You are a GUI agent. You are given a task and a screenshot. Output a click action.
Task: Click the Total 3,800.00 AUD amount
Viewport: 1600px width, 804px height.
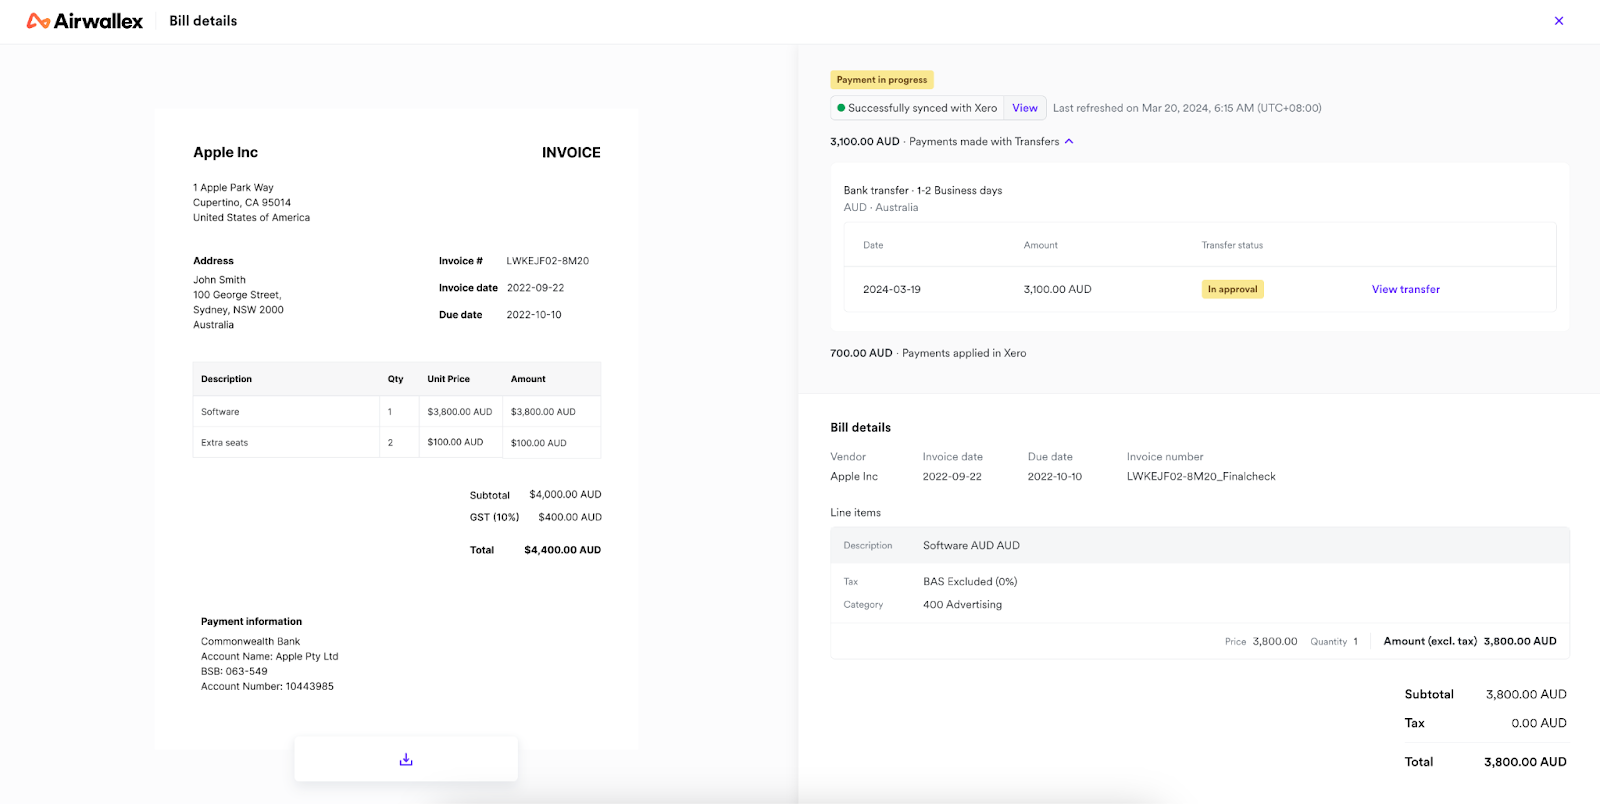point(1524,762)
